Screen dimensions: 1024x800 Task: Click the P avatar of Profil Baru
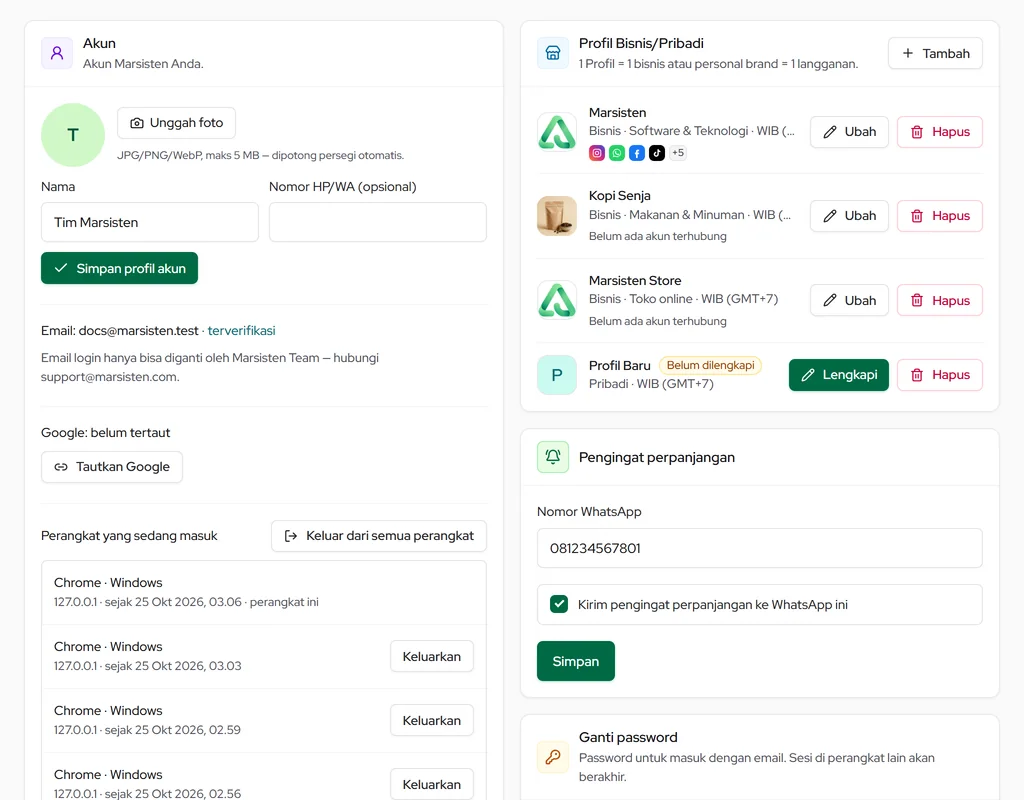point(556,375)
